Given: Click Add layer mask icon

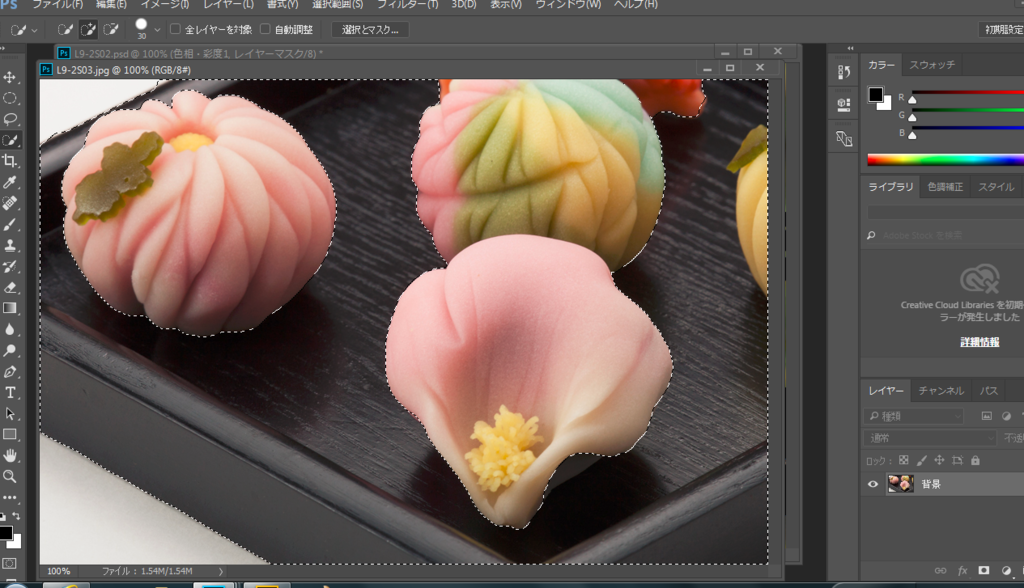Looking at the screenshot, I should point(984,570).
